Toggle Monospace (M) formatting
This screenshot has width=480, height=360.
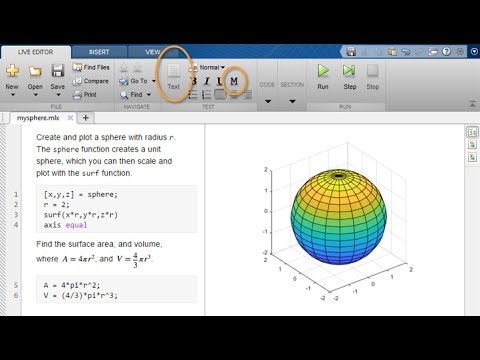[234, 81]
